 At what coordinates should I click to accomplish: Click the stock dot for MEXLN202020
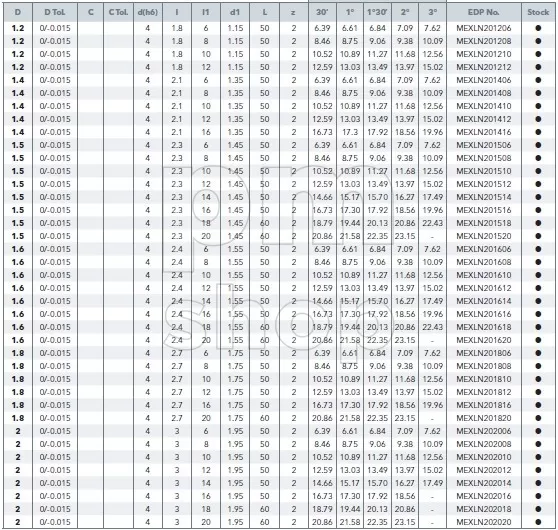pyautogui.click(x=538, y=522)
